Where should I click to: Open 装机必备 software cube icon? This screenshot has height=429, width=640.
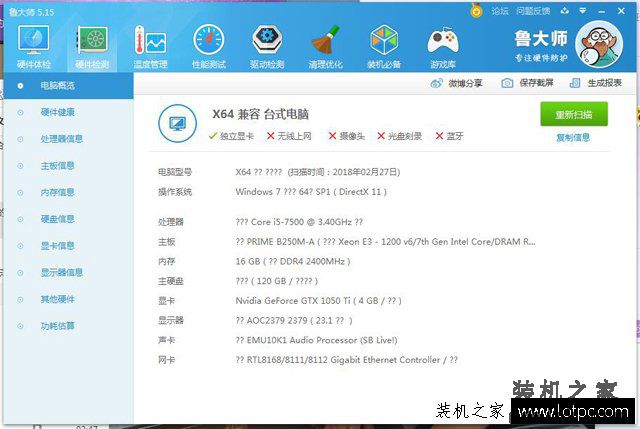click(384, 47)
